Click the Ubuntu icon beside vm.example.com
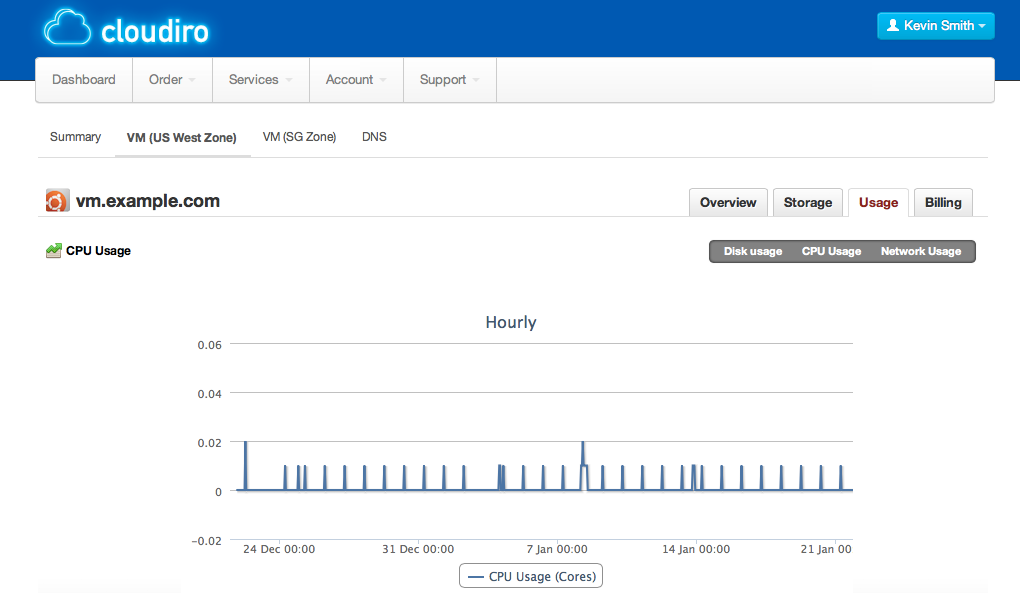This screenshot has width=1020, height=600. pos(57,201)
